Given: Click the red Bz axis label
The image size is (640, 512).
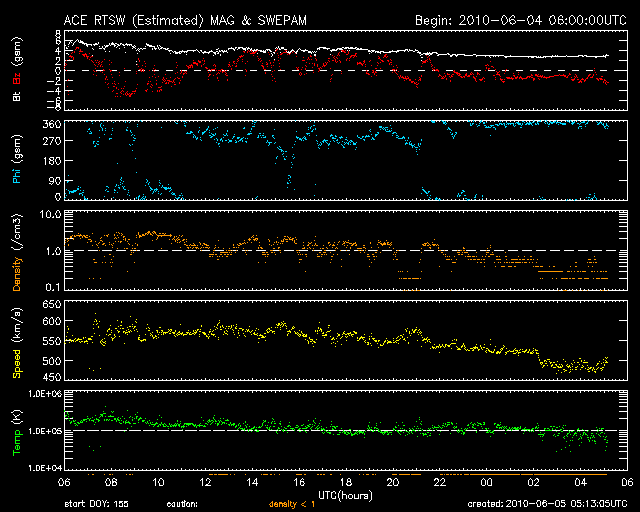Looking at the screenshot, I should [x=17, y=78].
